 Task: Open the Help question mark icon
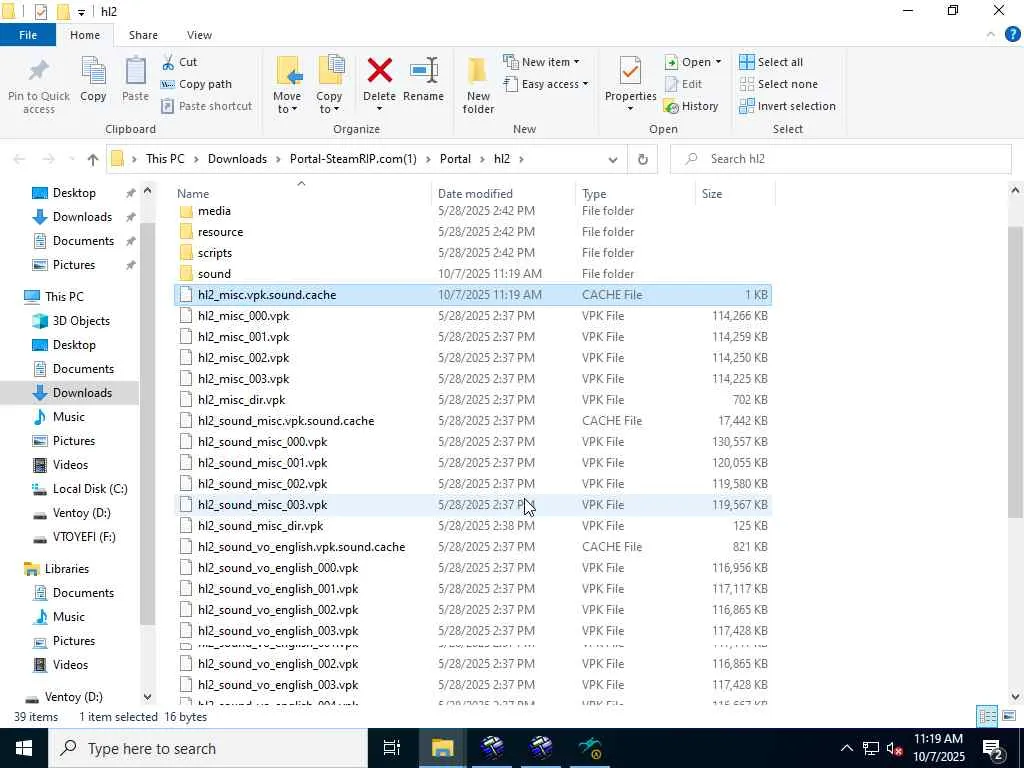click(1012, 35)
